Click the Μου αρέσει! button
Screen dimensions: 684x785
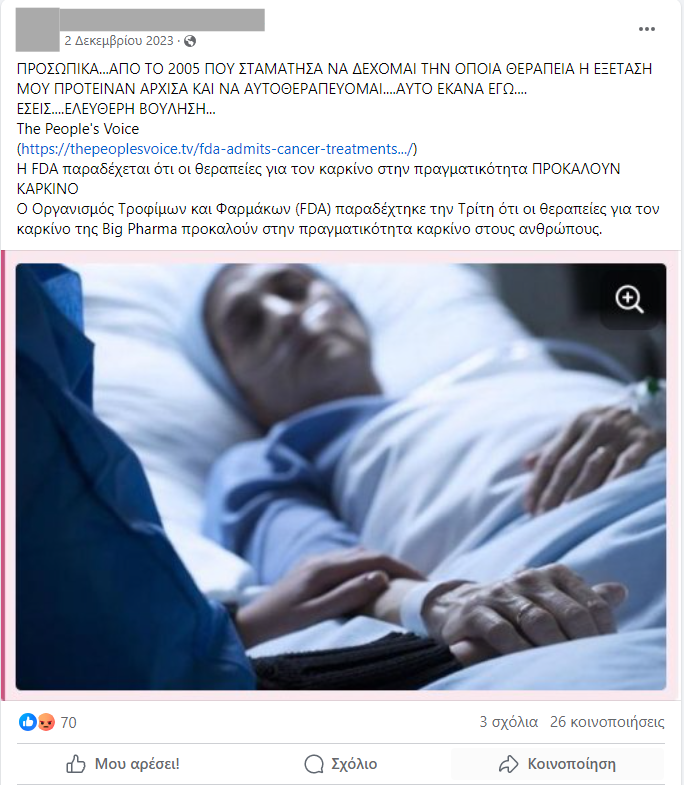[x=123, y=764]
